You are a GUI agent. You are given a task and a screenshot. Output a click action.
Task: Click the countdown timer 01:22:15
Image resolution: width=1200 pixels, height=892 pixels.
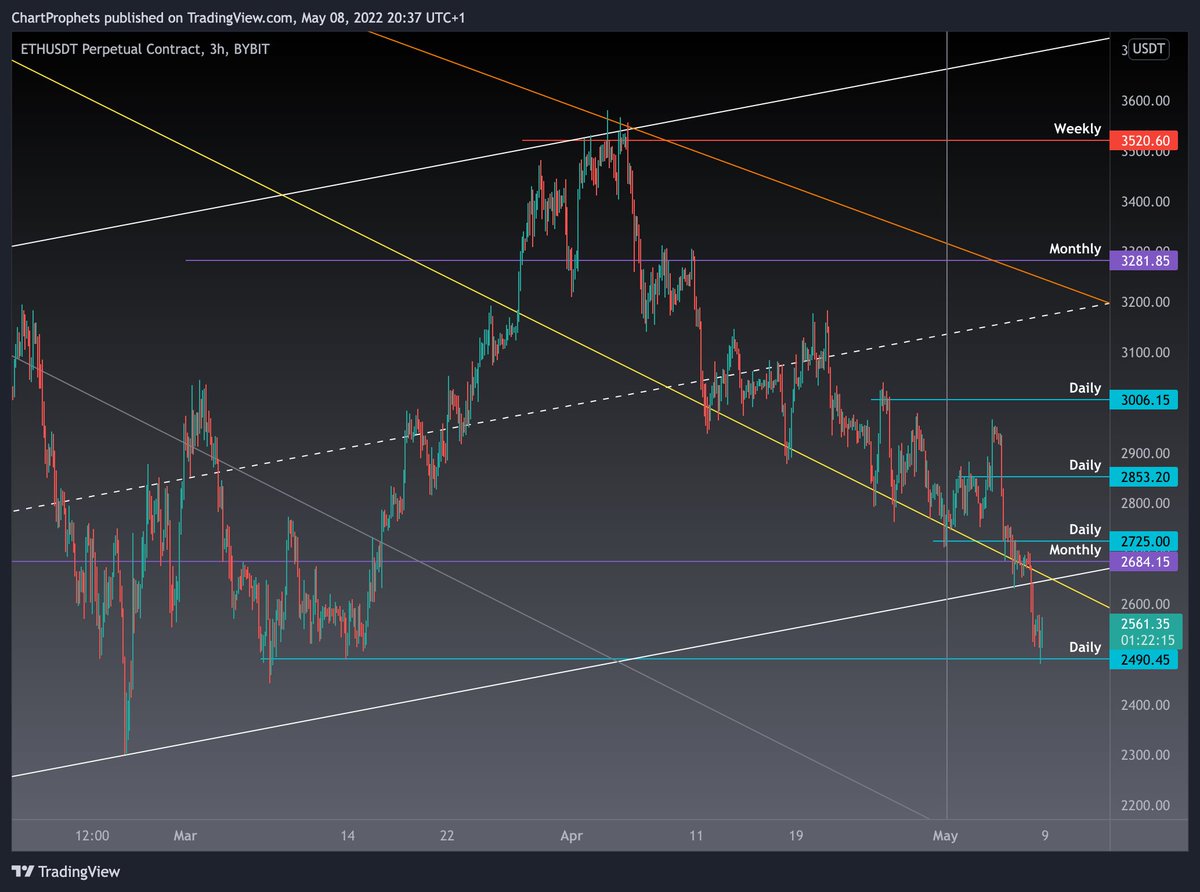1146,640
